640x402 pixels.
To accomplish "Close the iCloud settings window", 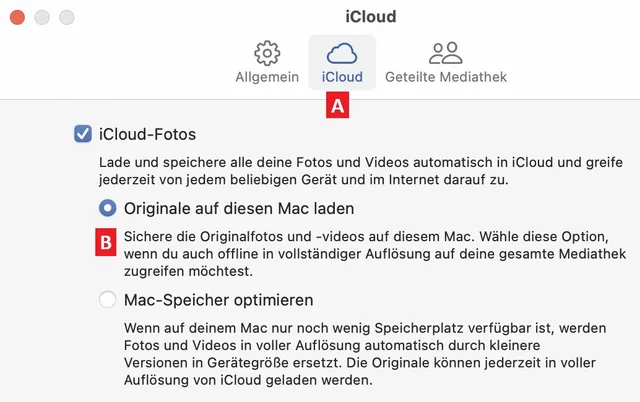I will (x=19, y=17).
